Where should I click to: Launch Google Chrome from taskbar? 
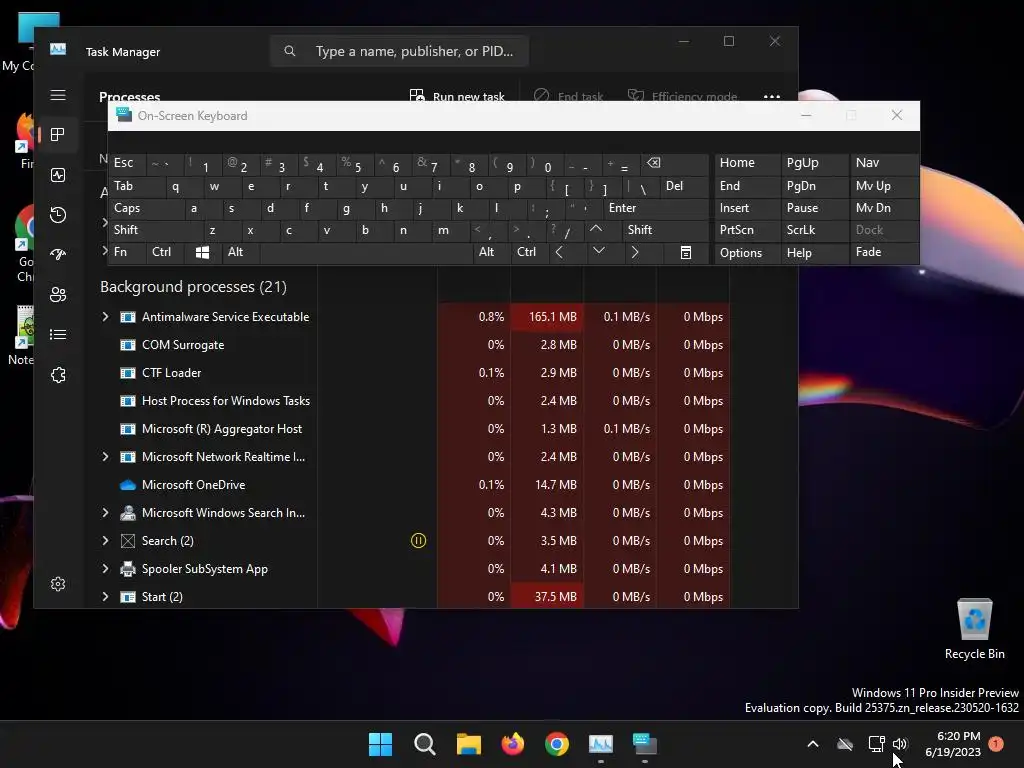(556, 744)
